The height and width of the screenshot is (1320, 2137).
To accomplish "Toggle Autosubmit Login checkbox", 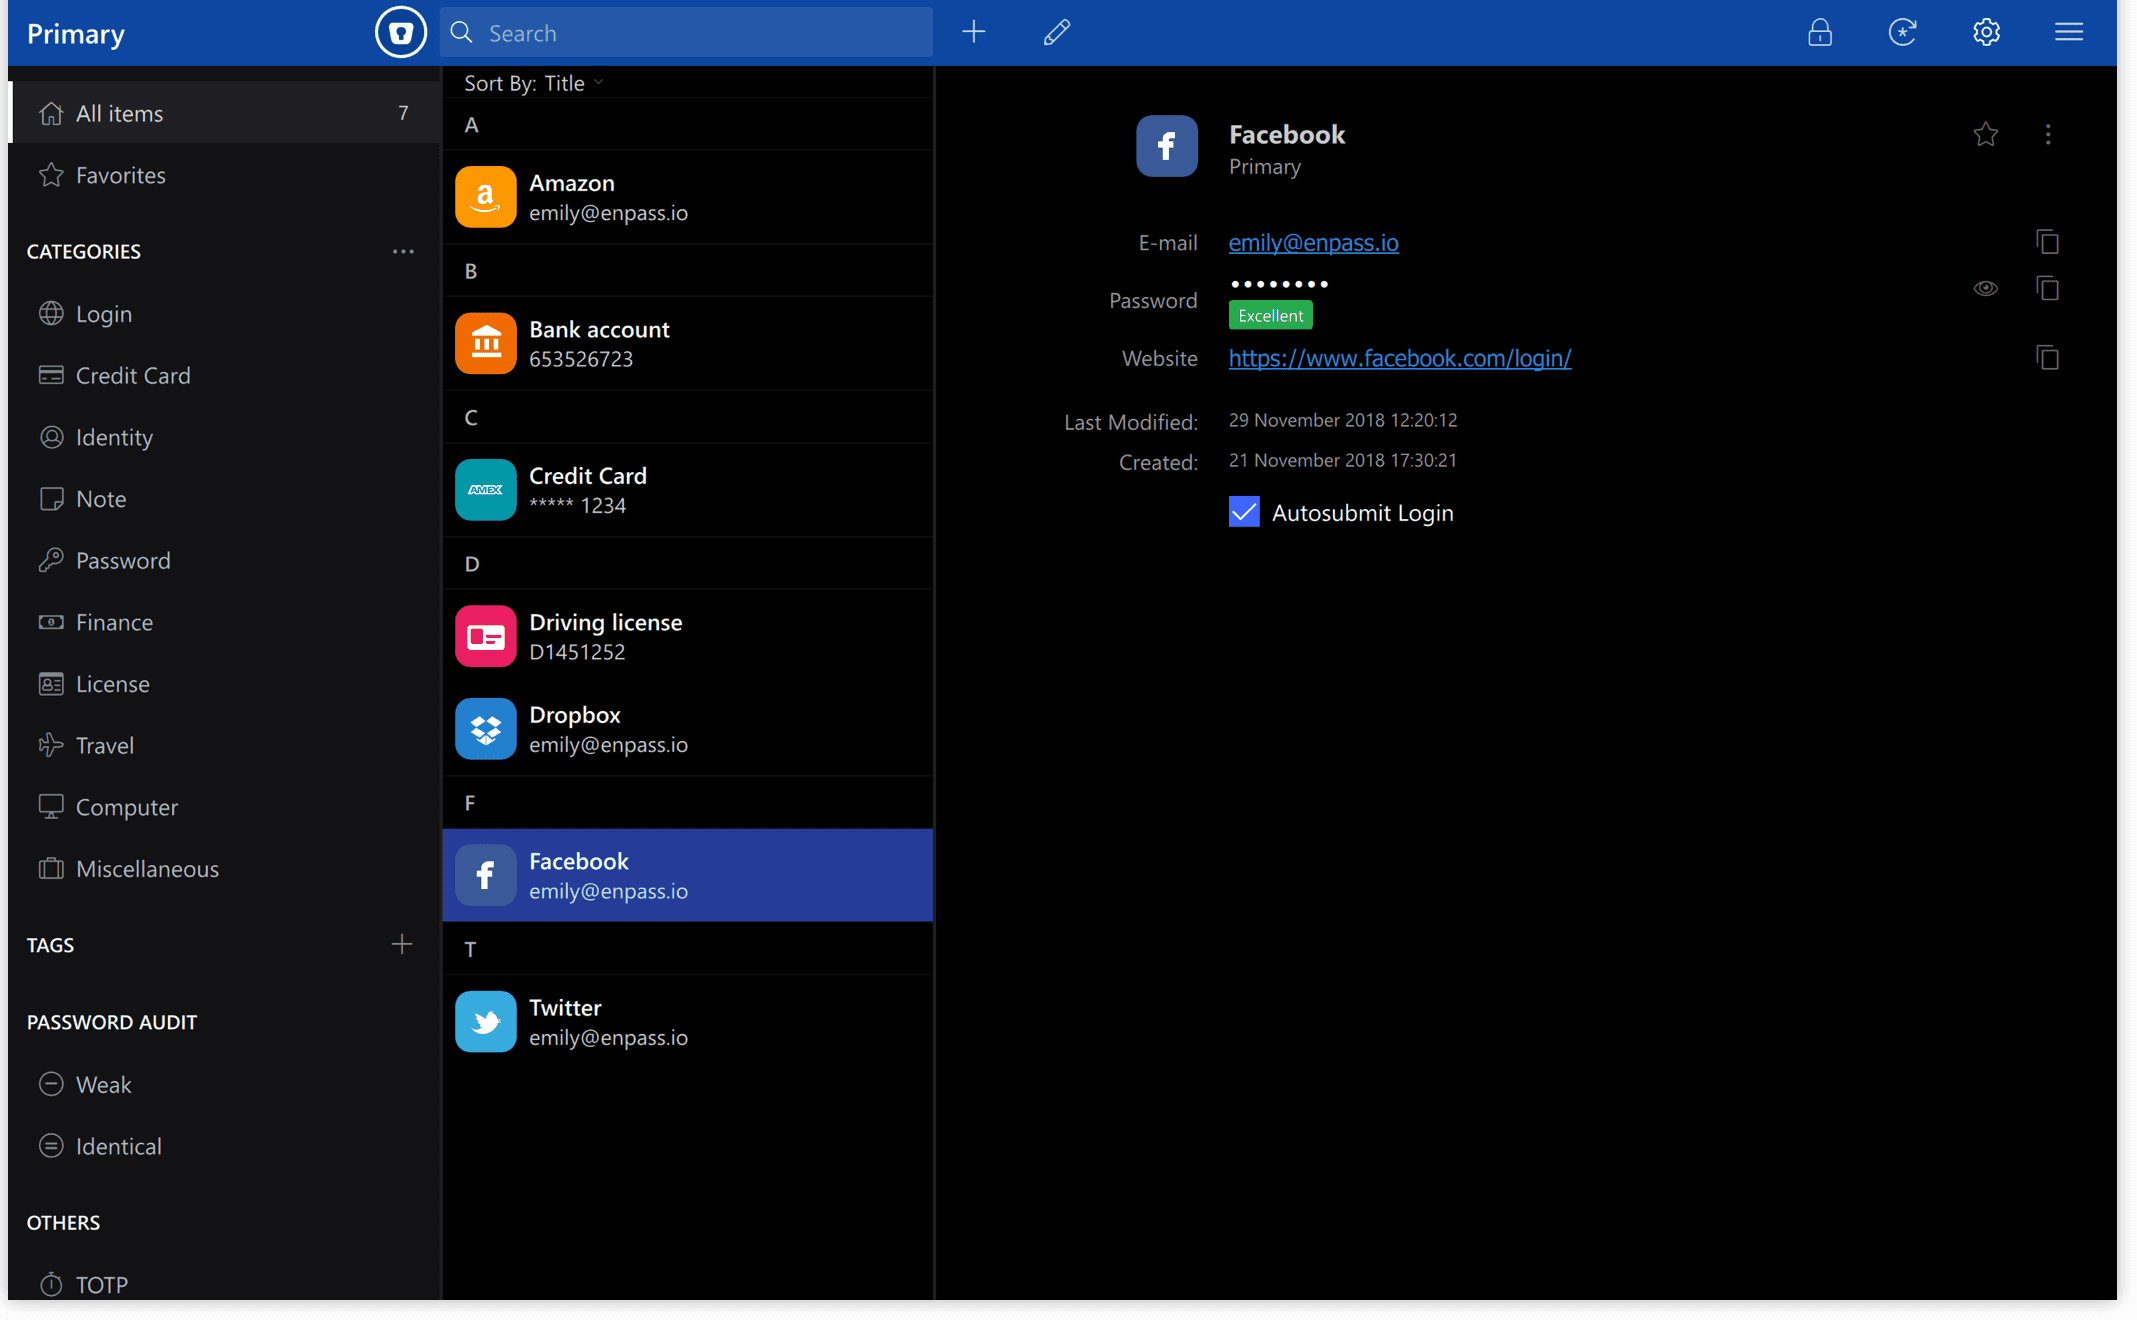I will 1244,511.
